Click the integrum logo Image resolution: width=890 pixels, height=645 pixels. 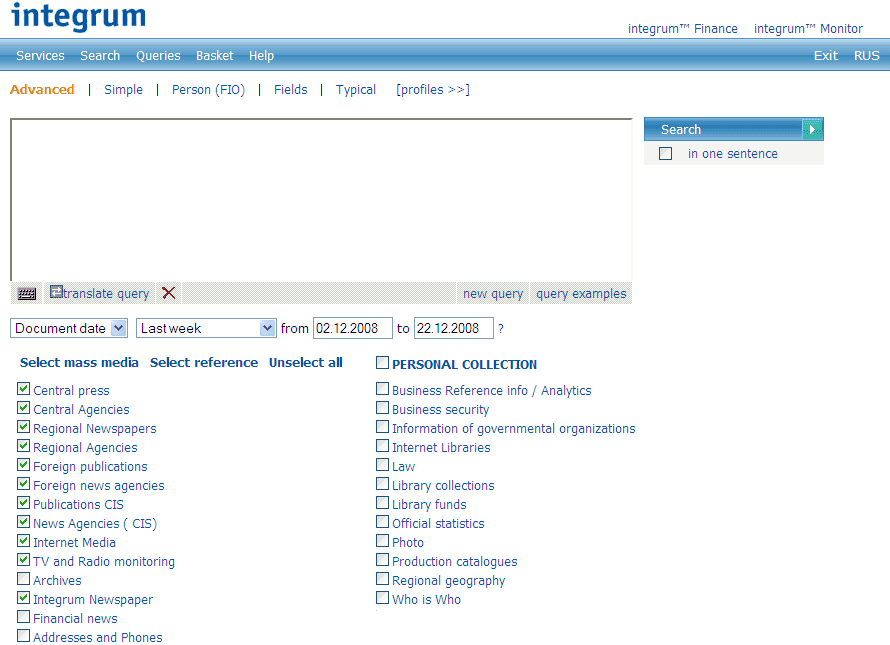tap(78, 17)
